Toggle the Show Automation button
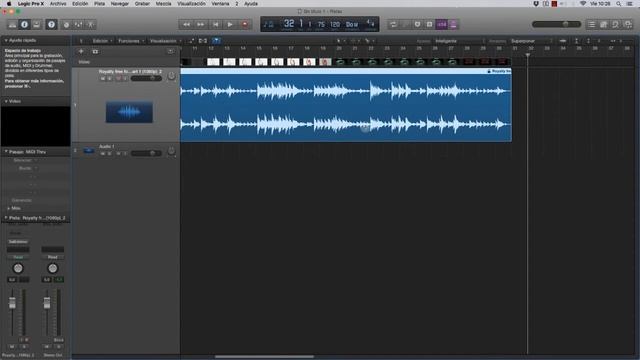 [x=191, y=41]
